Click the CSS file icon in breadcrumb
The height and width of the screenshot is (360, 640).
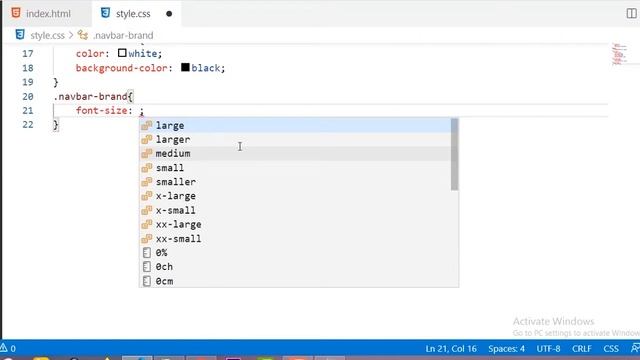click(20, 35)
